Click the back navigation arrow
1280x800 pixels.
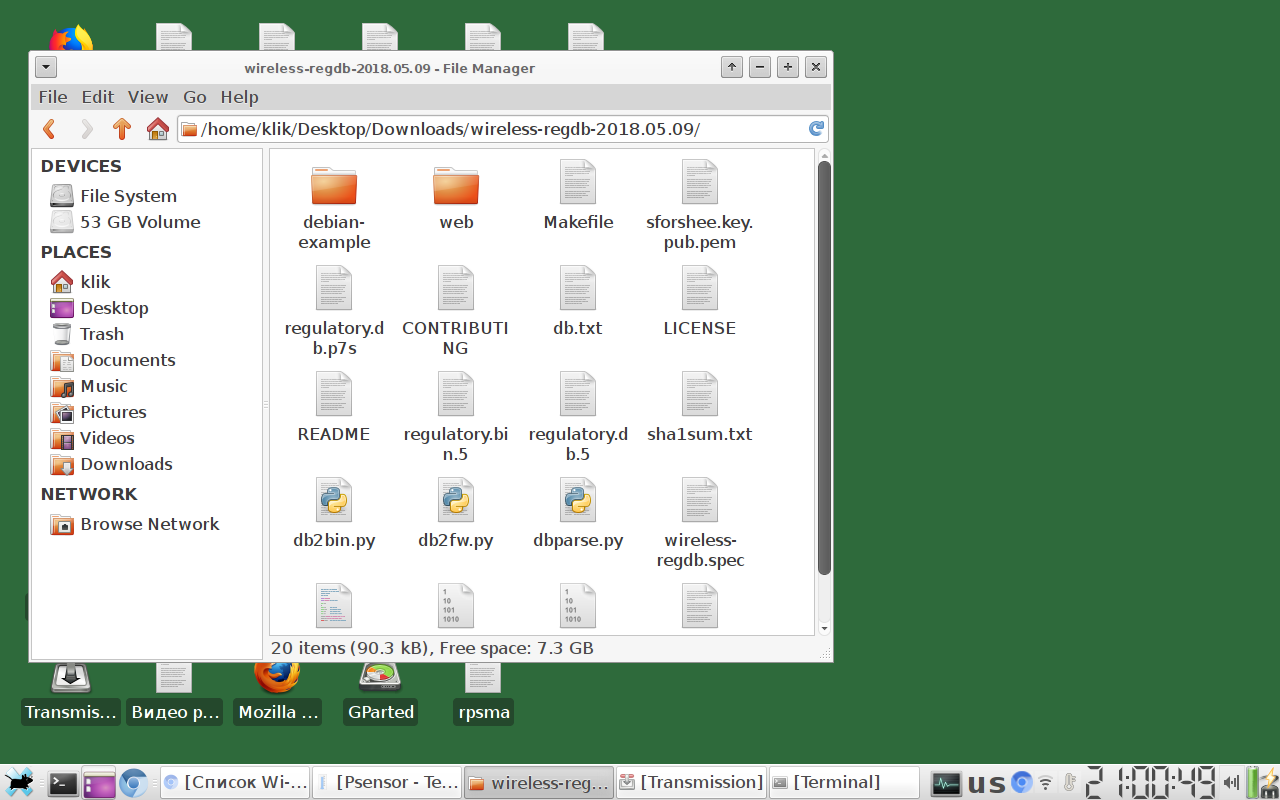click(49, 129)
